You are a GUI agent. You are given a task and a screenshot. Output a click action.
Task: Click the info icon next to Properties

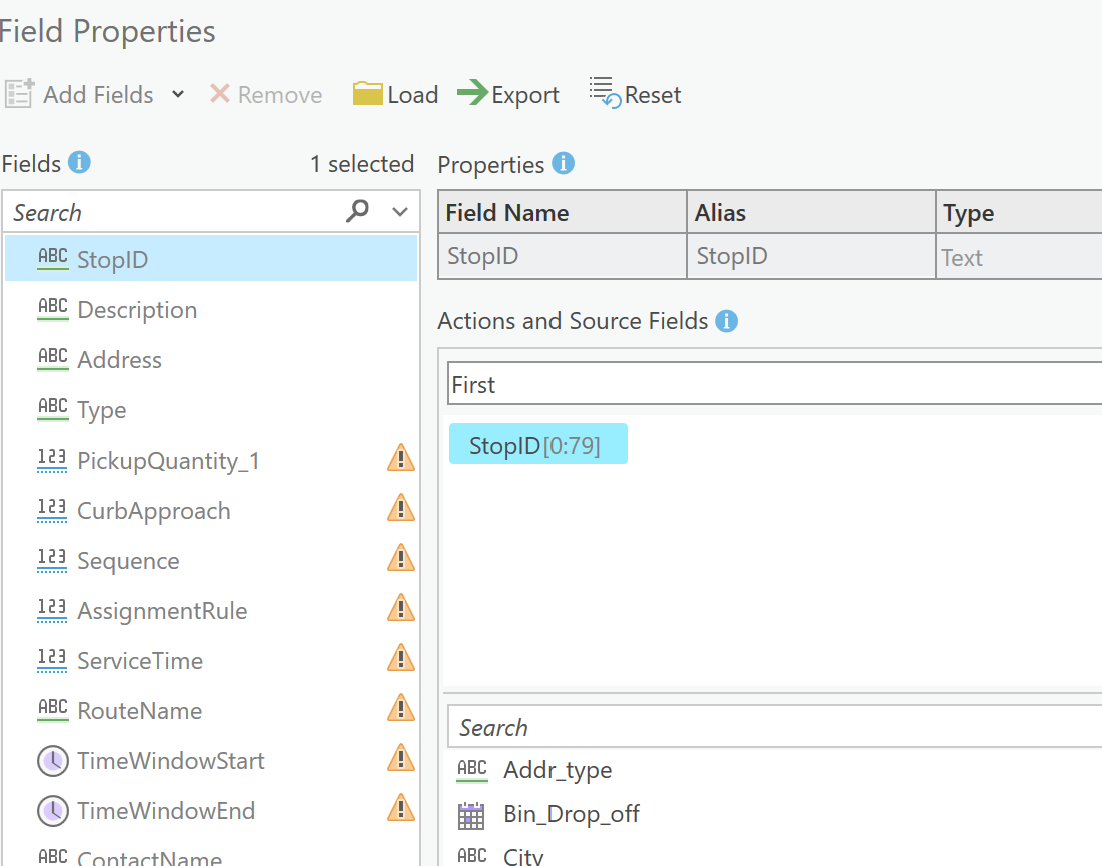[x=564, y=163]
